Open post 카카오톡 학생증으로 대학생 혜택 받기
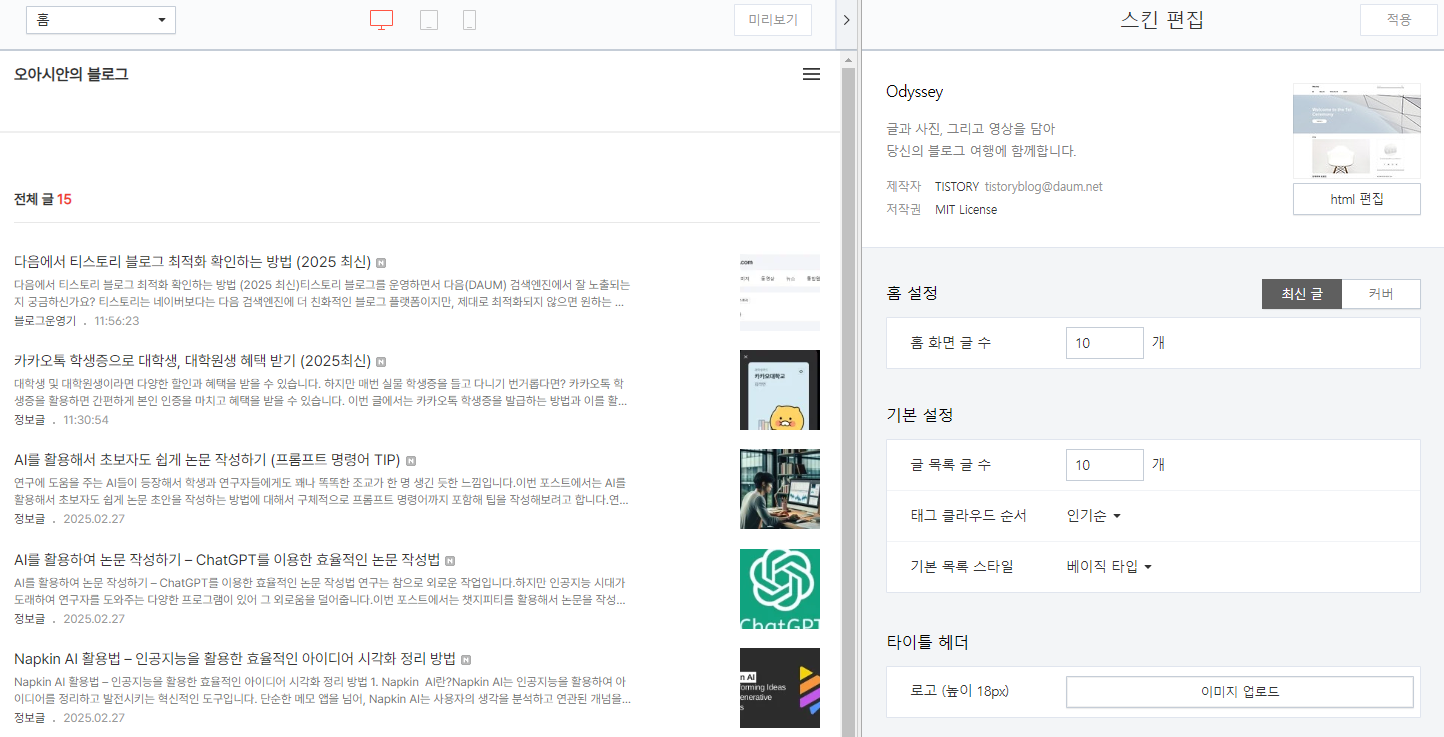 pos(193,361)
